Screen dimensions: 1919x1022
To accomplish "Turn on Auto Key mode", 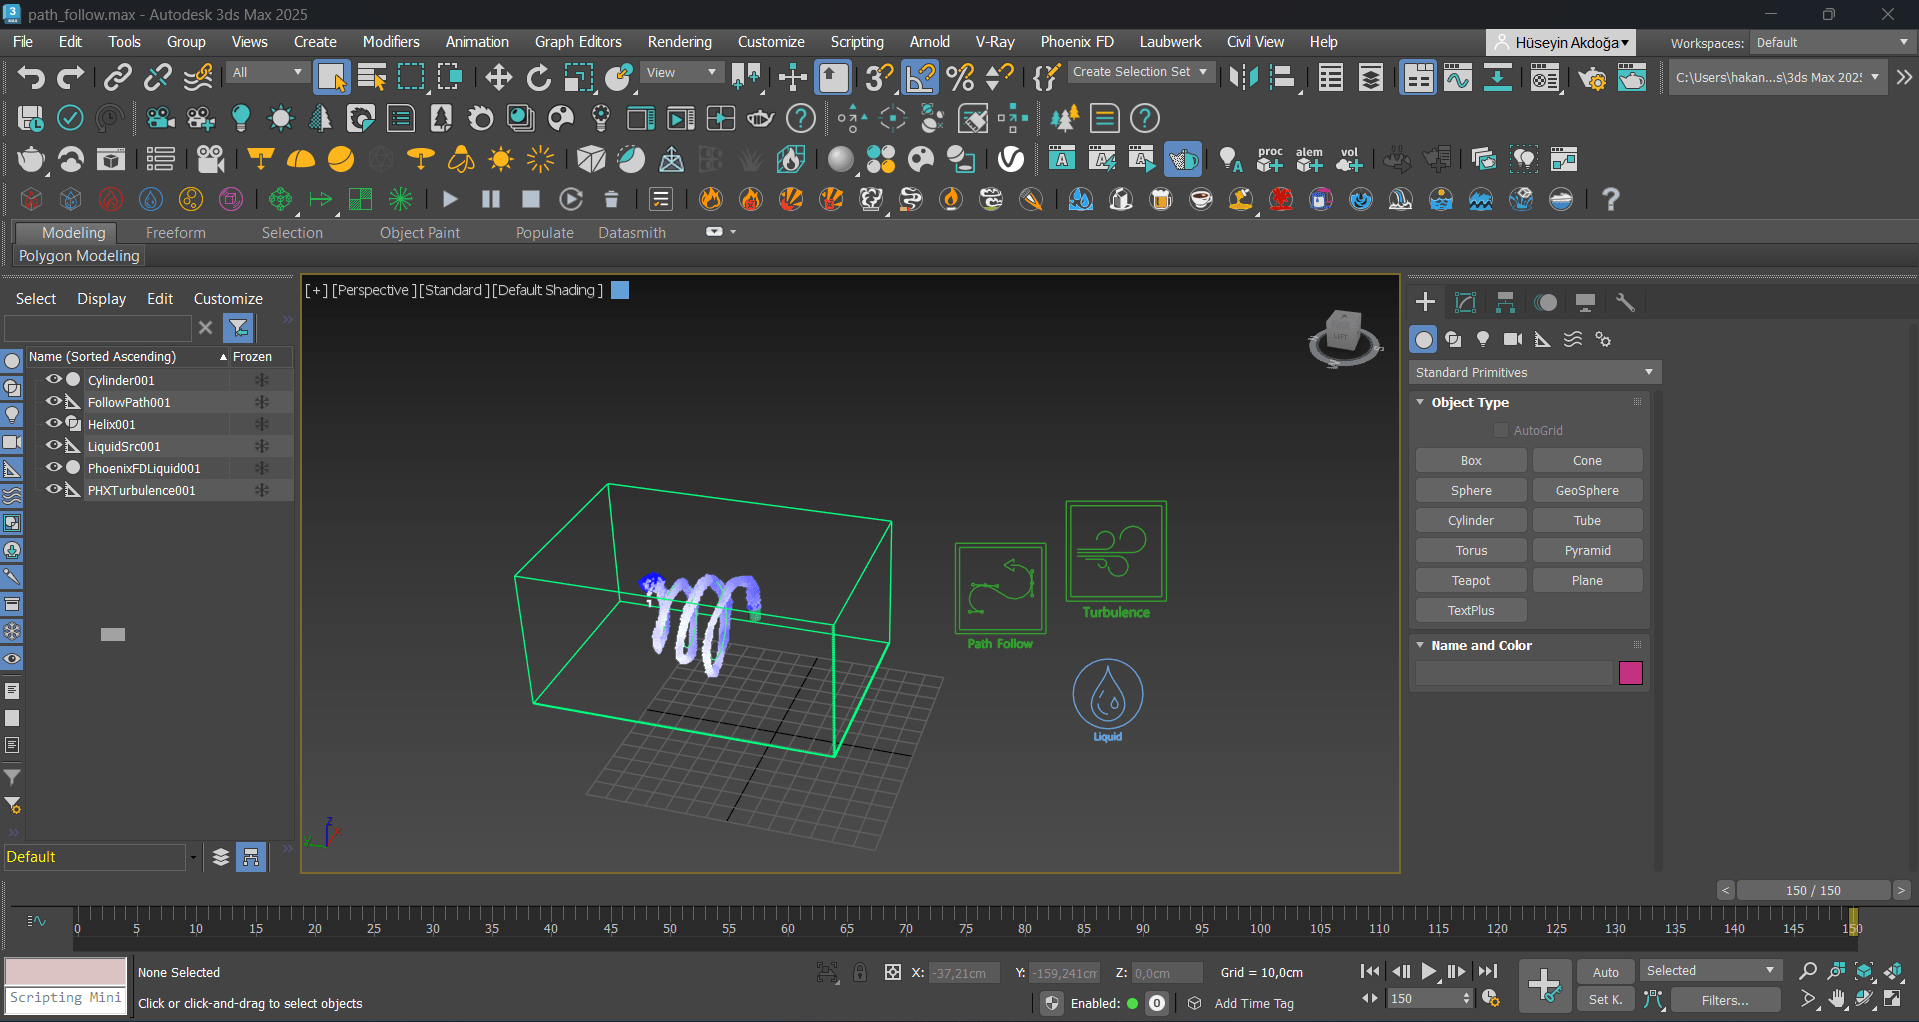I will click(1605, 971).
